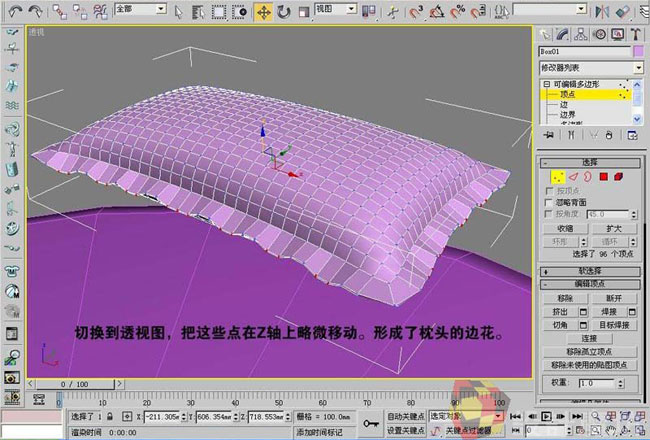Open the 修改器列表 dropdown

coord(590,67)
